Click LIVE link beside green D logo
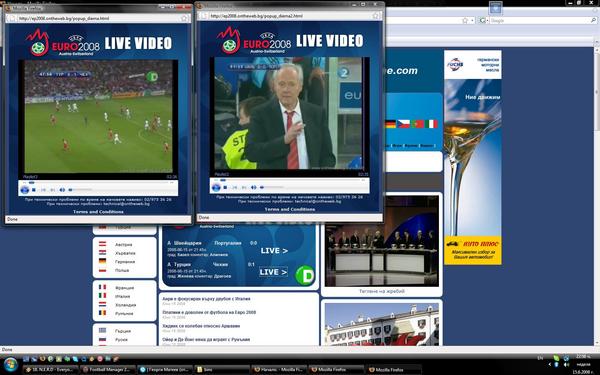This screenshot has width=600, height=375. click(273, 272)
